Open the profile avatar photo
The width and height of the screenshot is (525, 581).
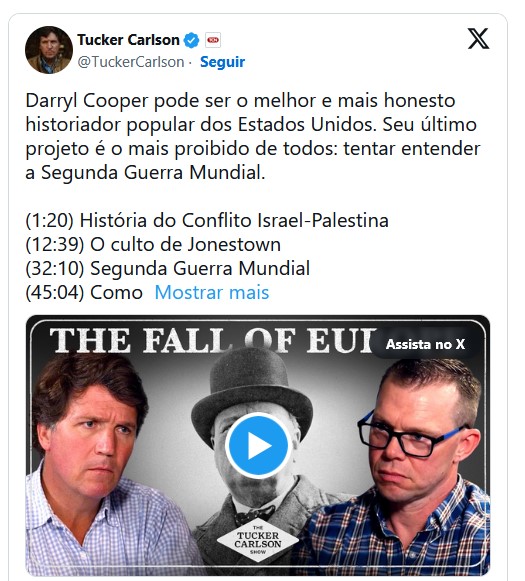point(49,50)
